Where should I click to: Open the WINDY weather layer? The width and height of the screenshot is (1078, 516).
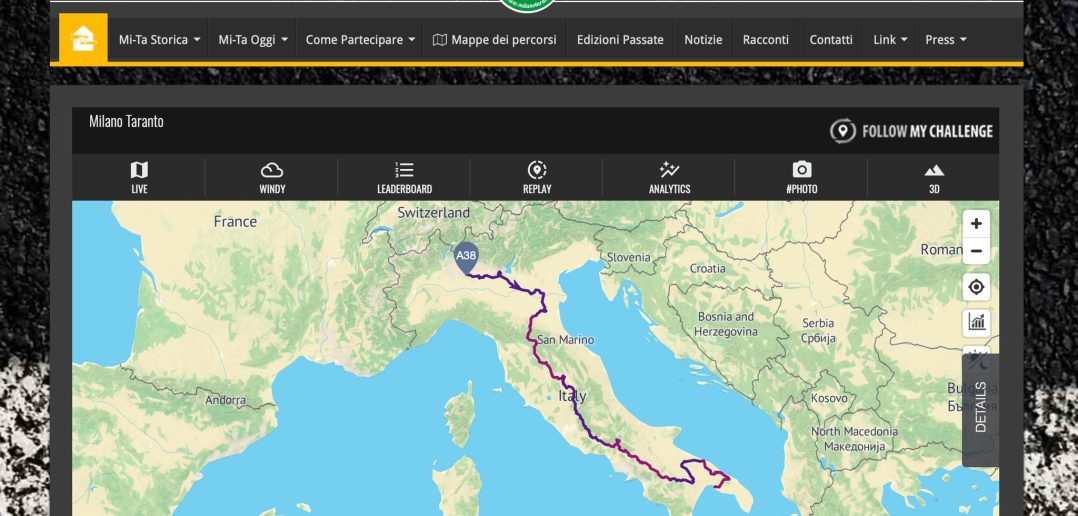[272, 177]
